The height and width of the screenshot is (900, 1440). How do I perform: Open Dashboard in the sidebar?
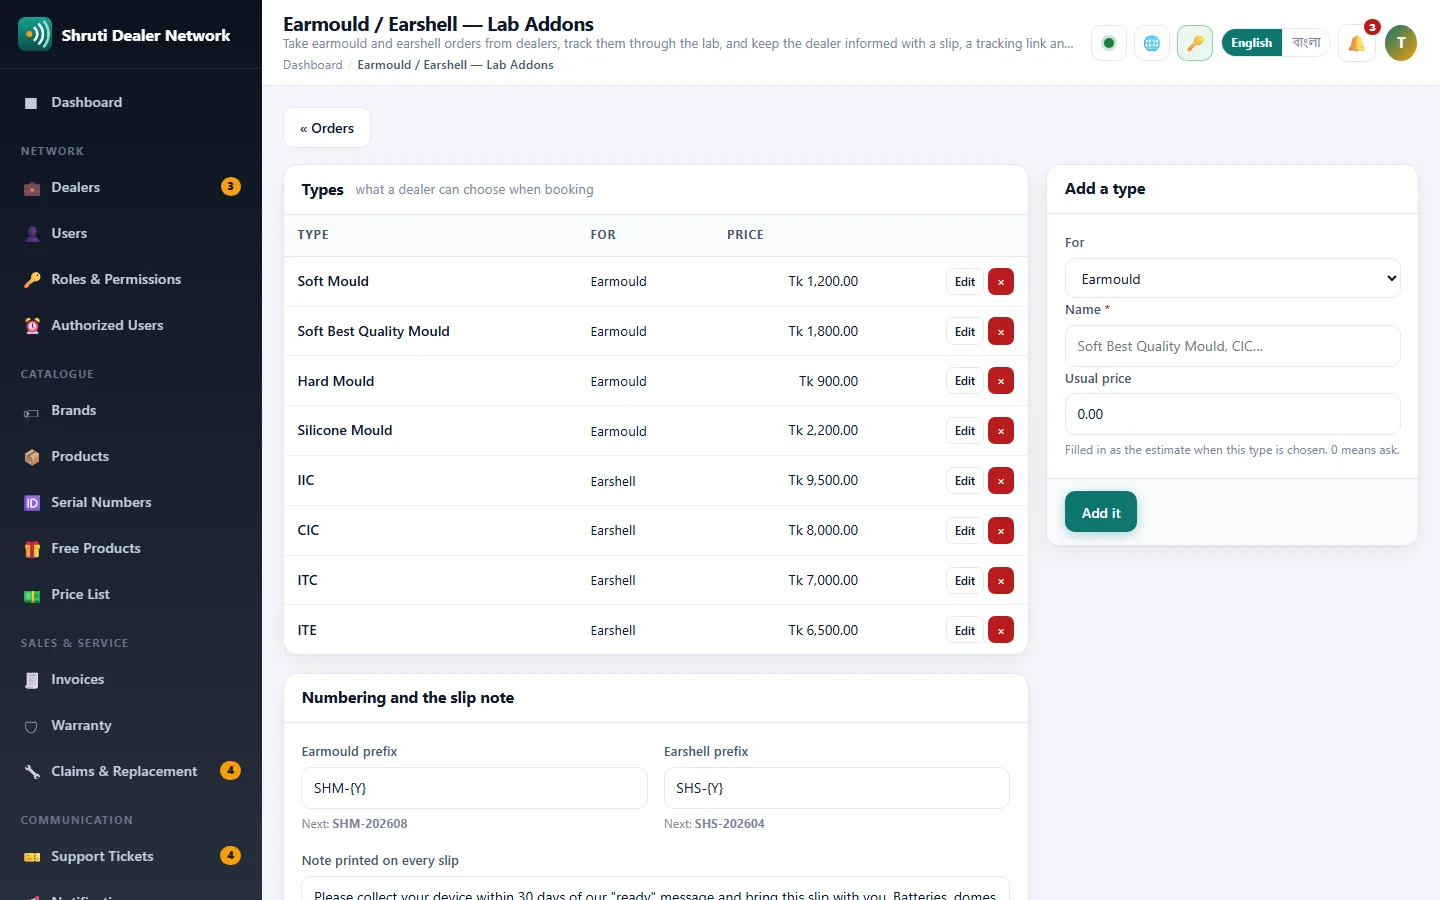(131, 103)
